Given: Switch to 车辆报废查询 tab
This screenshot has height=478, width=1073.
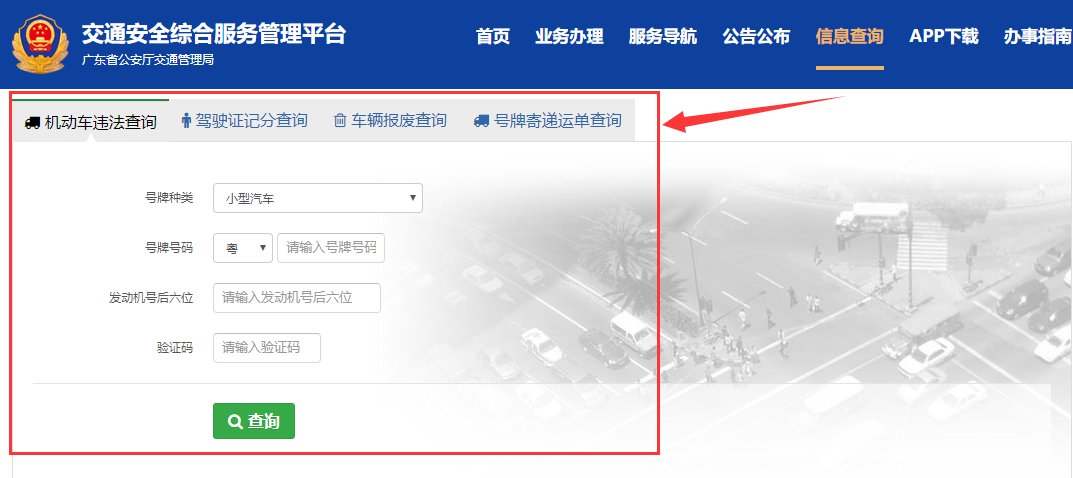Looking at the screenshot, I should point(390,121).
